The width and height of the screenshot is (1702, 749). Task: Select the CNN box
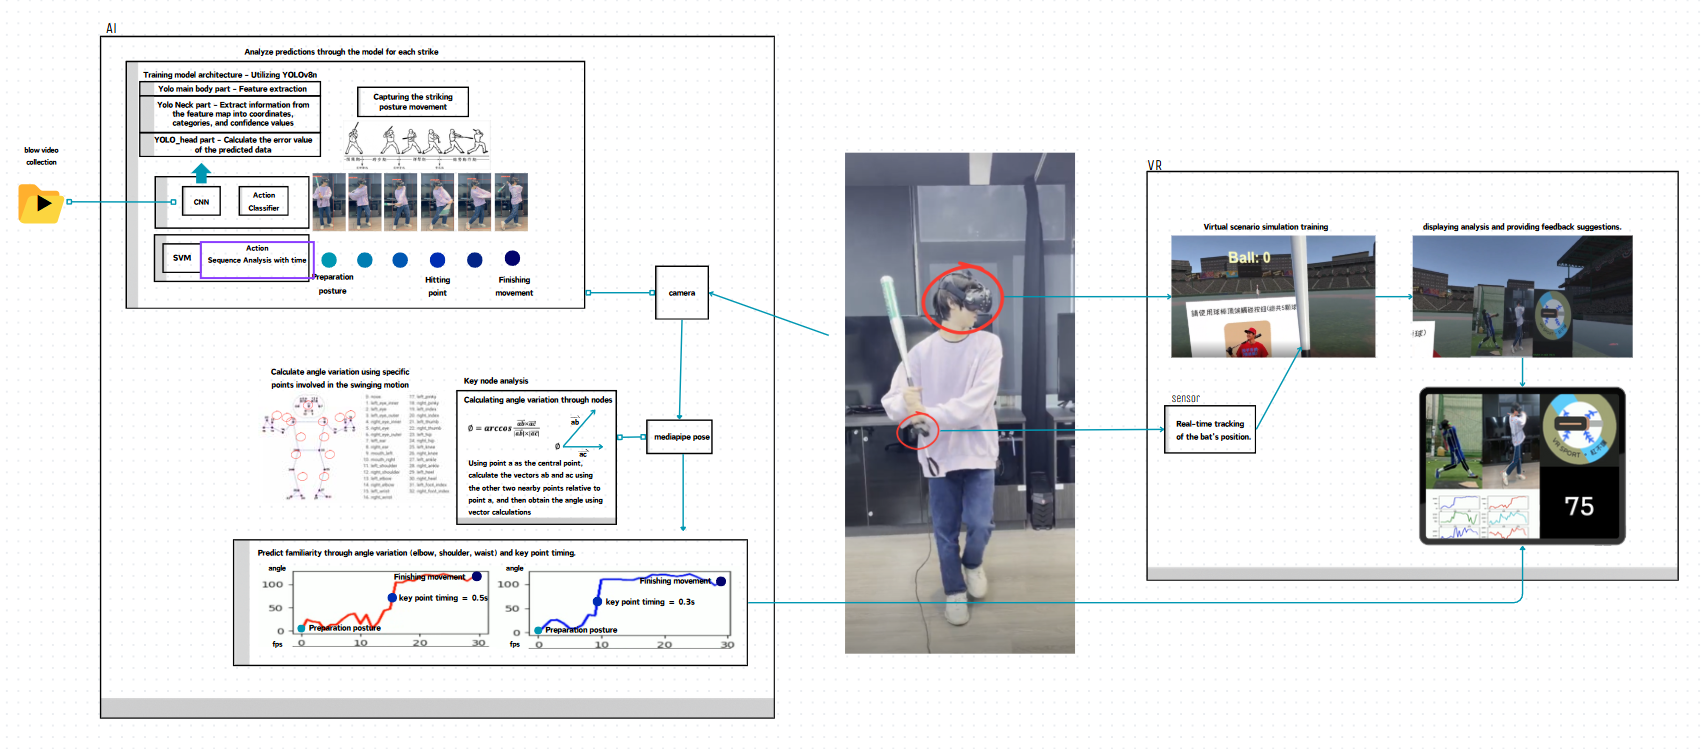coord(201,202)
